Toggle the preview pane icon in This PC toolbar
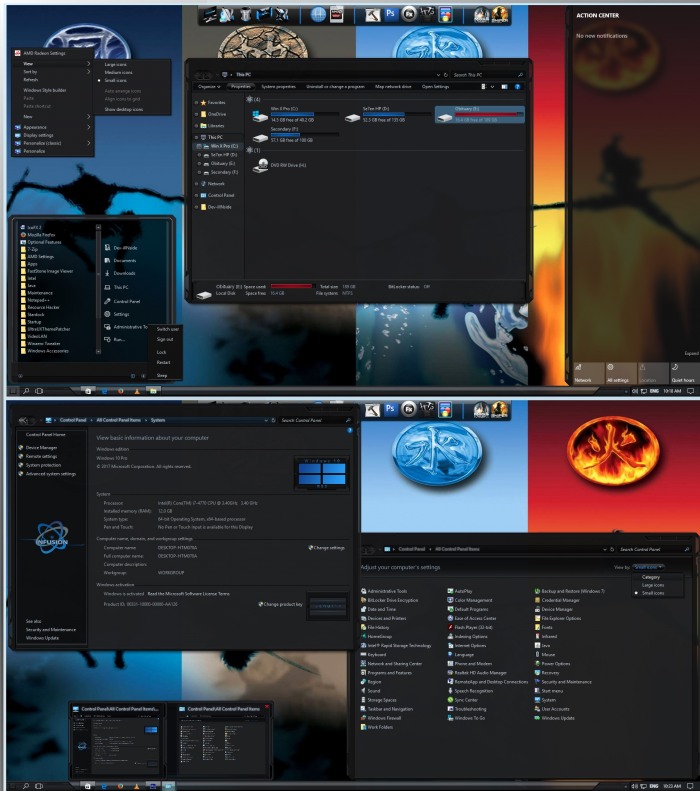 click(x=504, y=87)
